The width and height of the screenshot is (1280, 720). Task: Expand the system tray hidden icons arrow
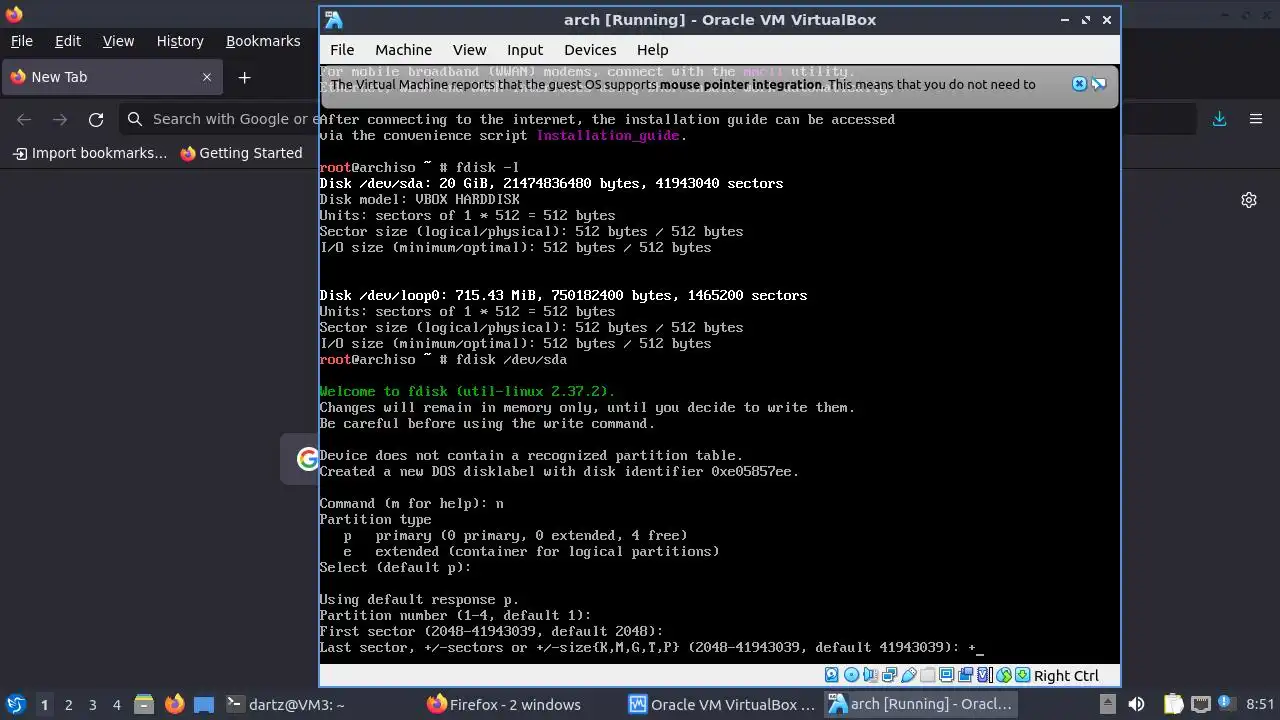1107,704
